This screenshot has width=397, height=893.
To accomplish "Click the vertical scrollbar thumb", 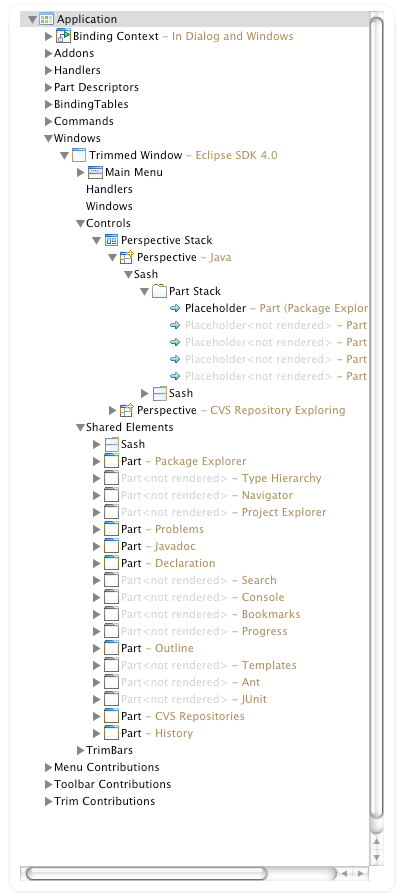I will tap(376, 416).
